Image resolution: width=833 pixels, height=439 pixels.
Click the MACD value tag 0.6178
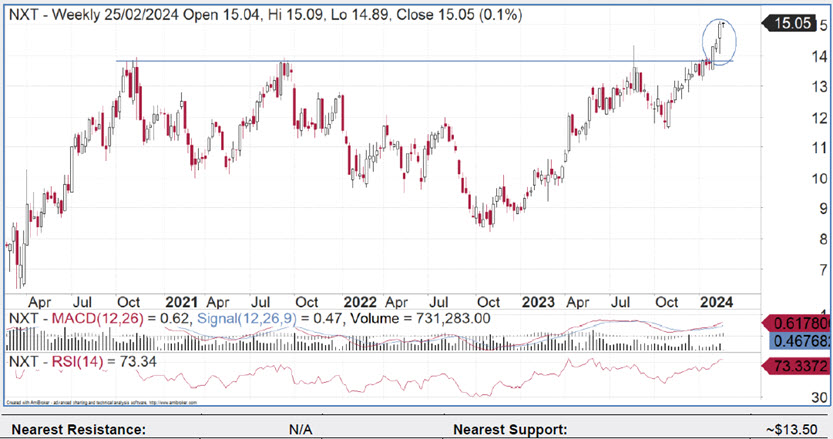(x=797, y=323)
